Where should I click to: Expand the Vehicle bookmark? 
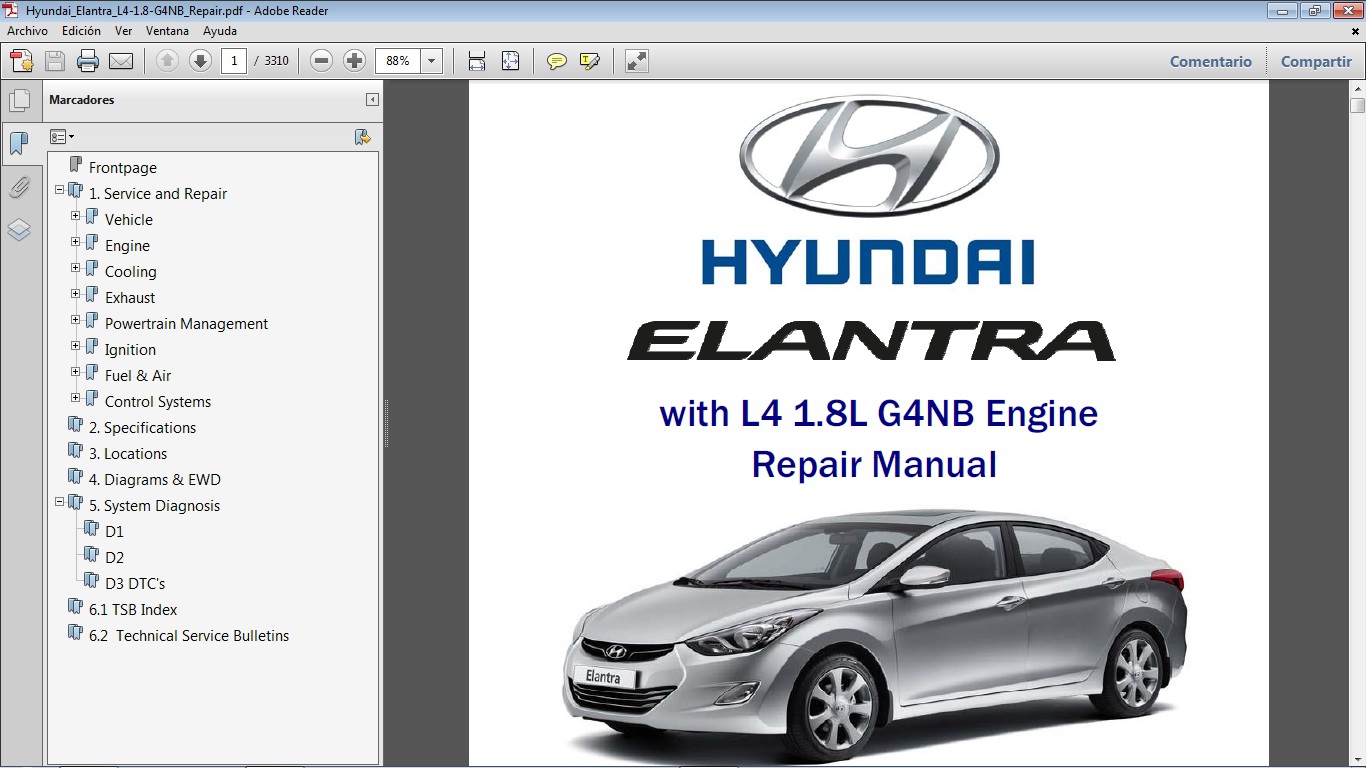click(x=75, y=215)
